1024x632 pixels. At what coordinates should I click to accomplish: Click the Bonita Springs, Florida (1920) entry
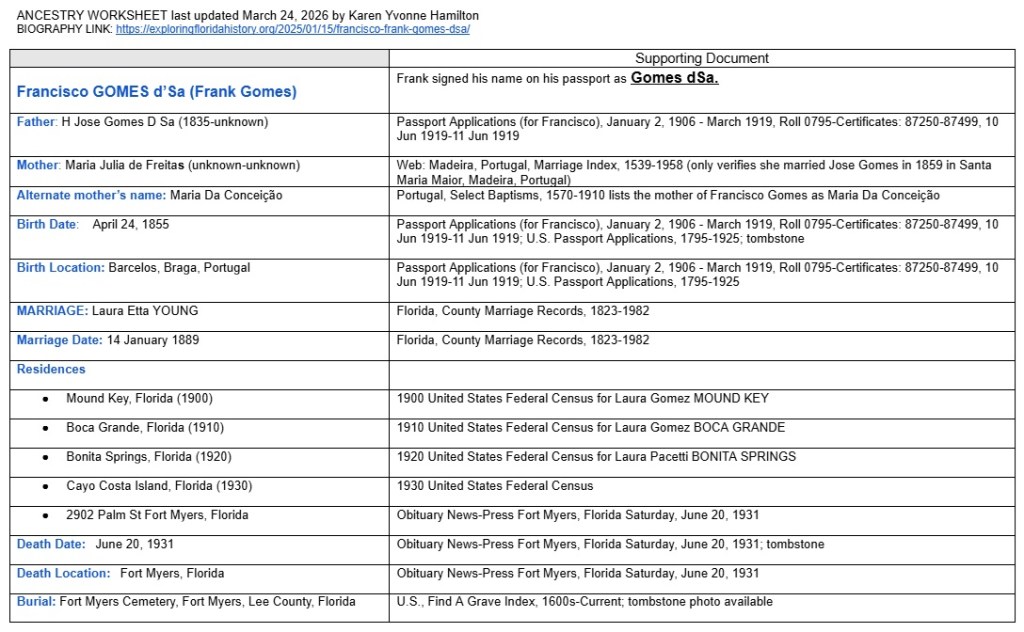click(150, 456)
